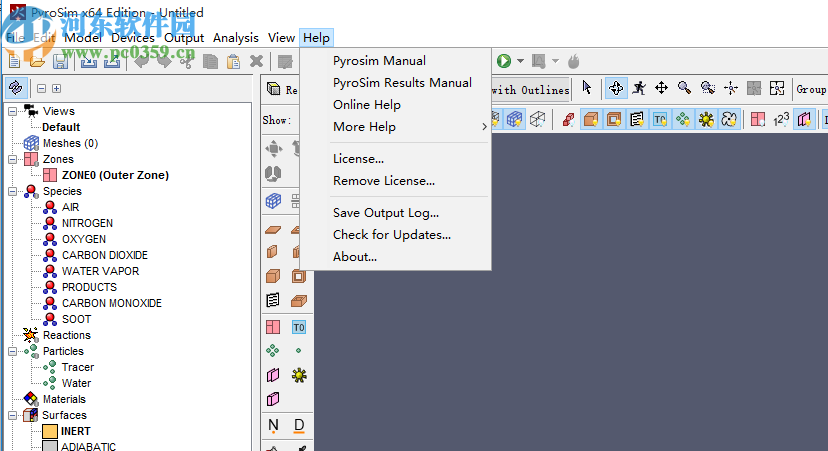Select Meshes (0) tree item
828x451 pixels.
click(70, 144)
